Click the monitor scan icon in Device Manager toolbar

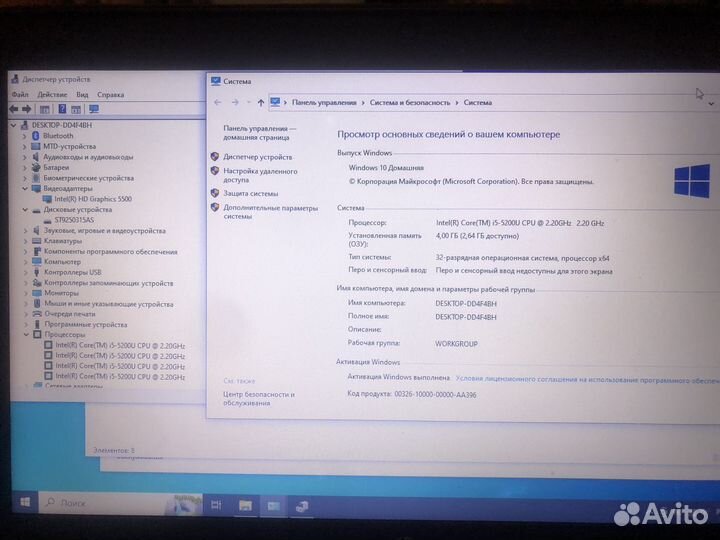(x=94, y=109)
